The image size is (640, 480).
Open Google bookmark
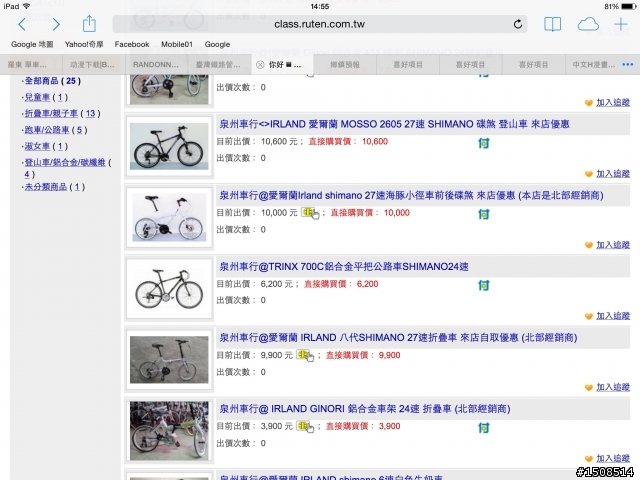pyautogui.click(x=217, y=44)
